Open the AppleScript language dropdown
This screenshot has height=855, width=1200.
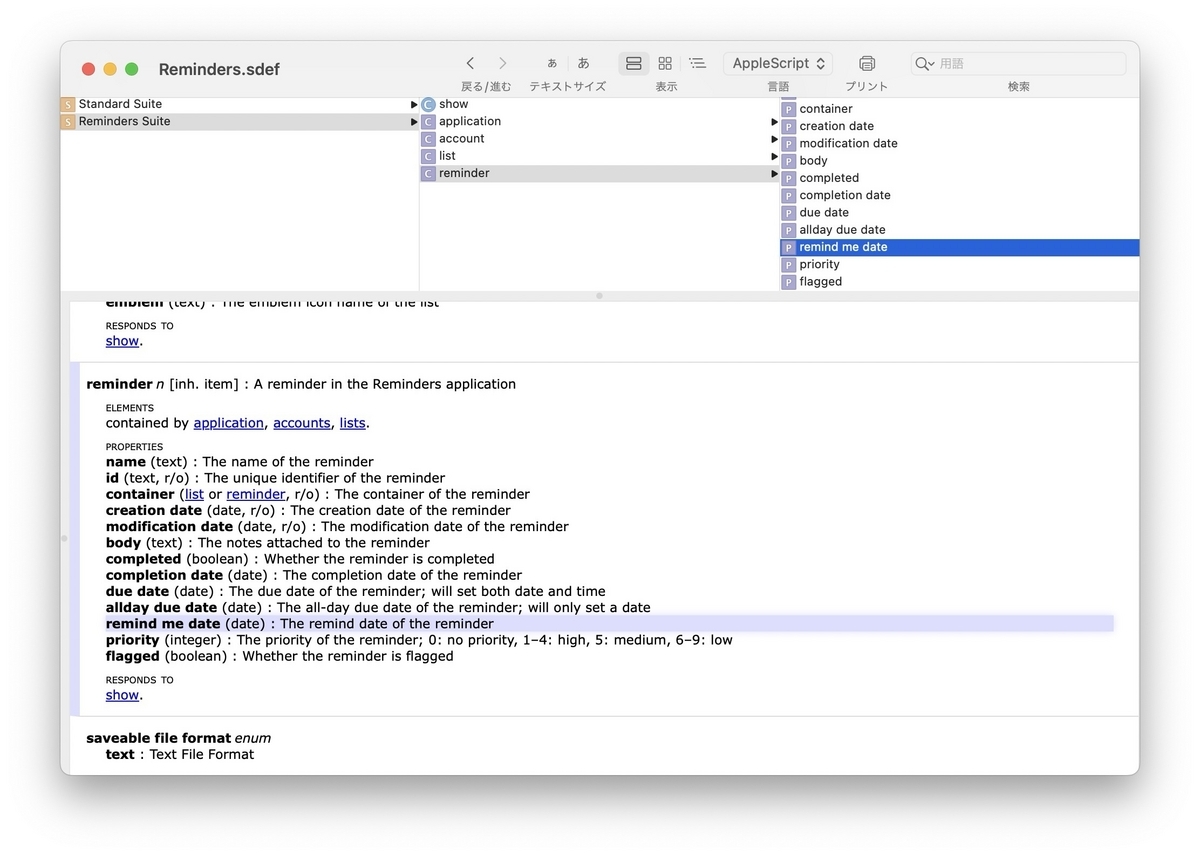click(778, 63)
